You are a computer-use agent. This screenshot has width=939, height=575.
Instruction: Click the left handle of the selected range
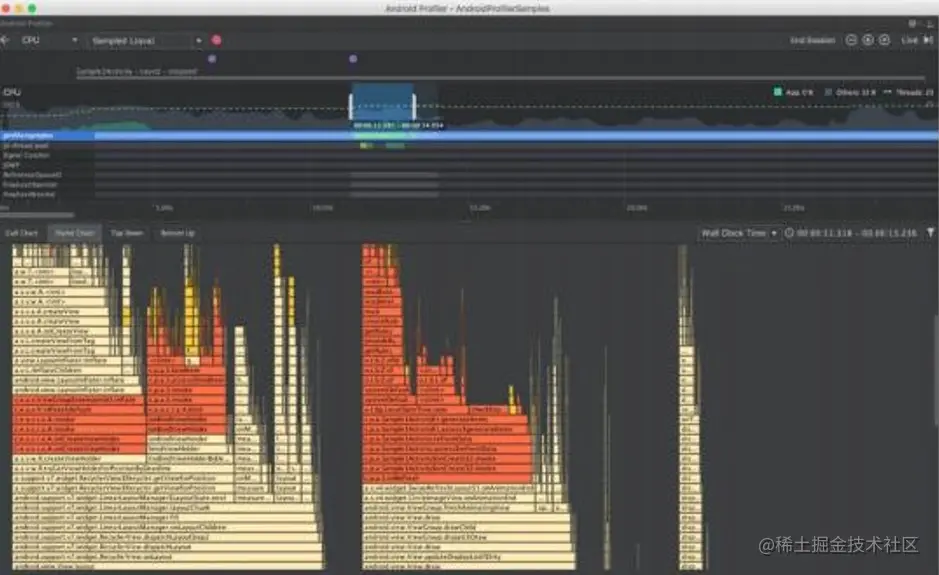click(x=351, y=107)
